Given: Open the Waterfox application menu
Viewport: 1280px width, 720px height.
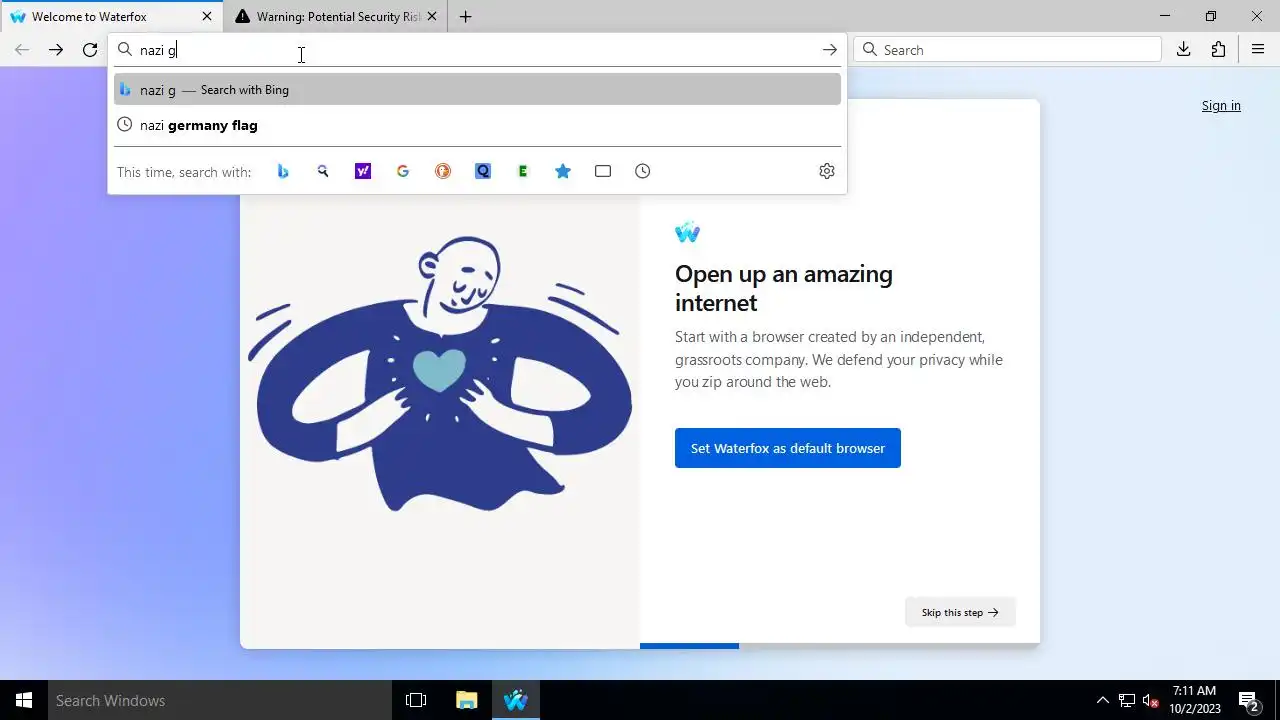Looking at the screenshot, I should tap(1258, 50).
